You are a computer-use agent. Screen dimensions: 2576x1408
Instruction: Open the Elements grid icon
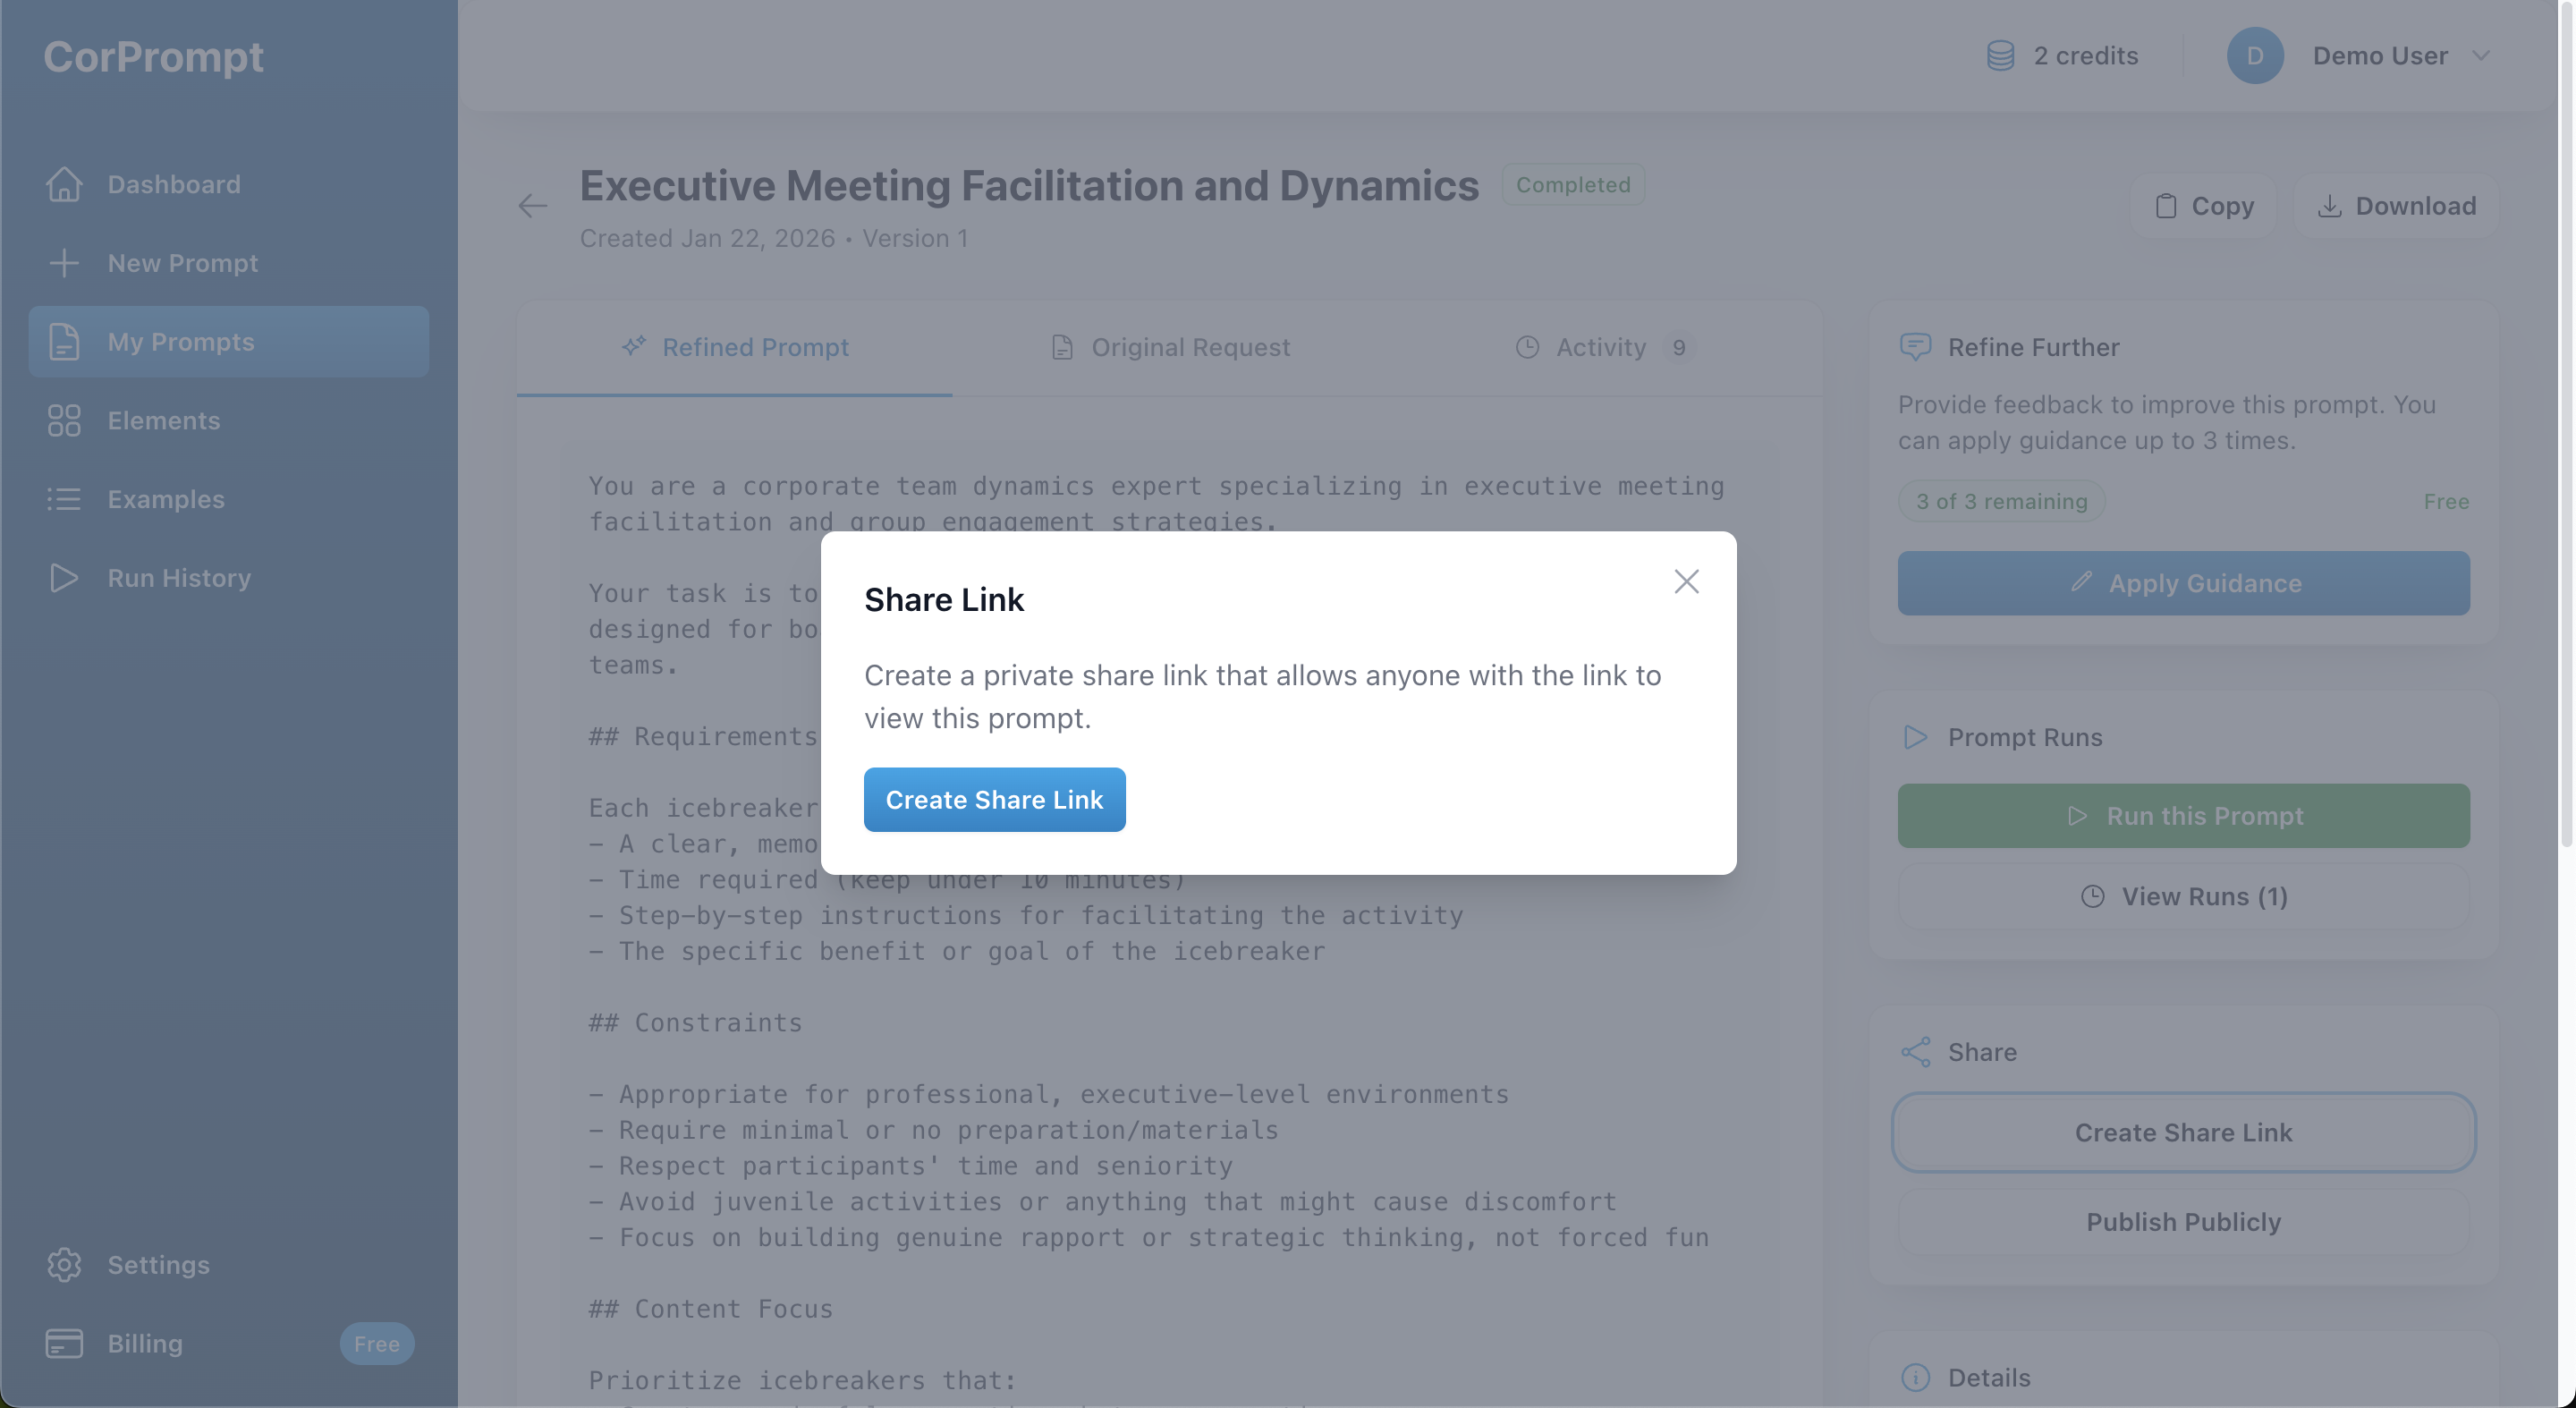click(64, 420)
